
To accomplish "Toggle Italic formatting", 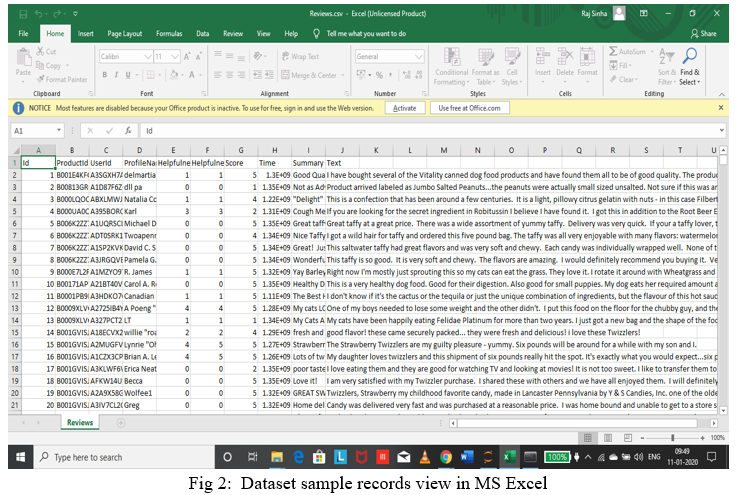I will pos(116,75).
